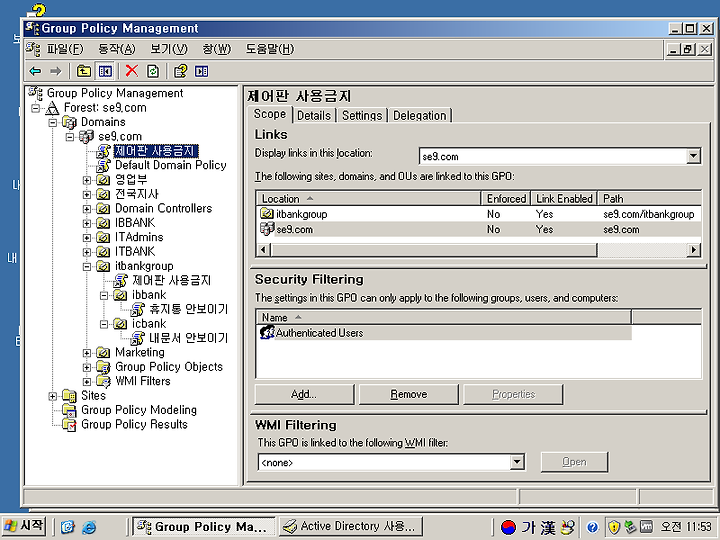The height and width of the screenshot is (540, 720).
Task: Click the Help toolbar icon
Action: [180, 71]
